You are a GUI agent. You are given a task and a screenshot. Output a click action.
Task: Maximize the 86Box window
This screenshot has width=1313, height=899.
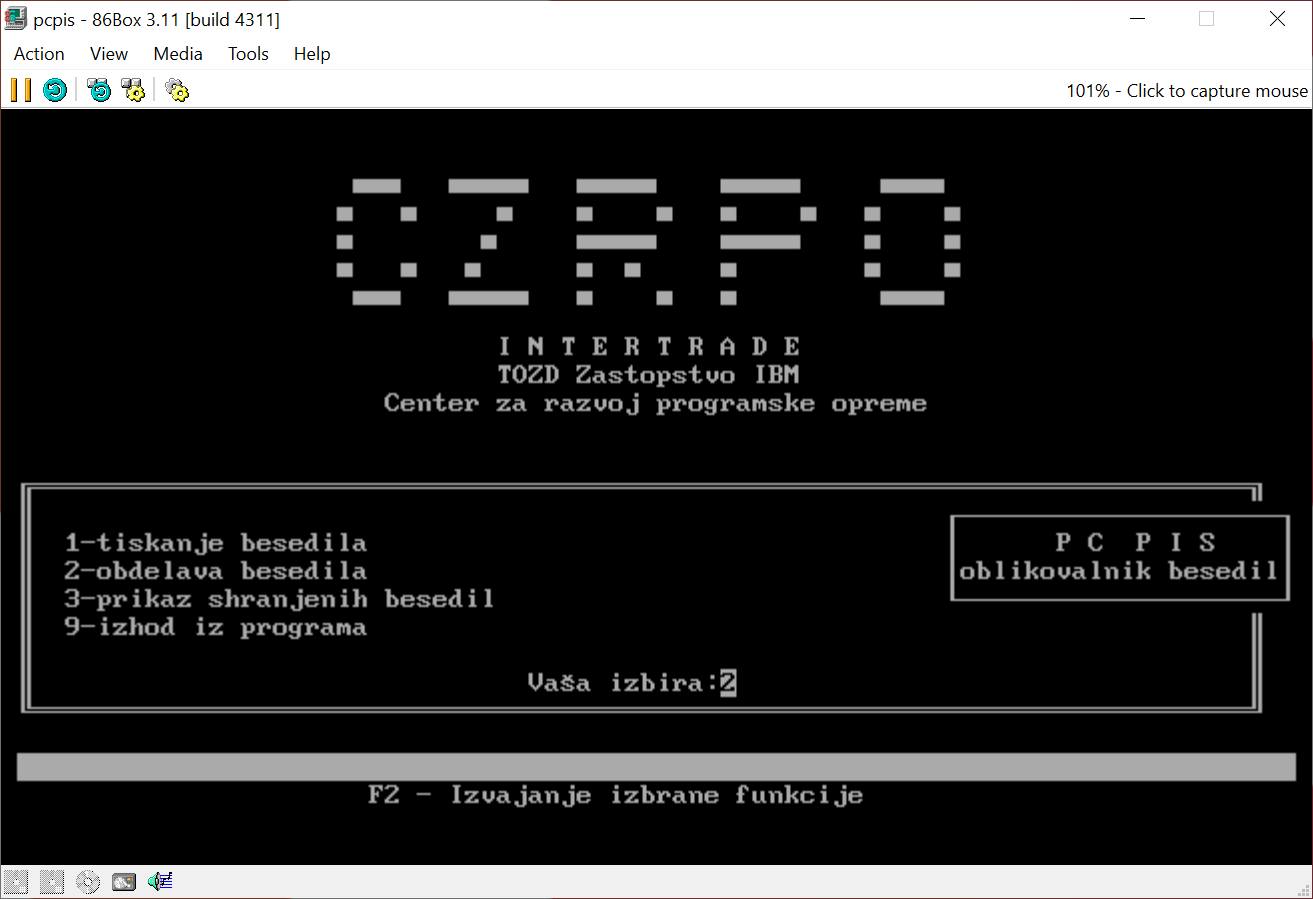[x=1206, y=19]
